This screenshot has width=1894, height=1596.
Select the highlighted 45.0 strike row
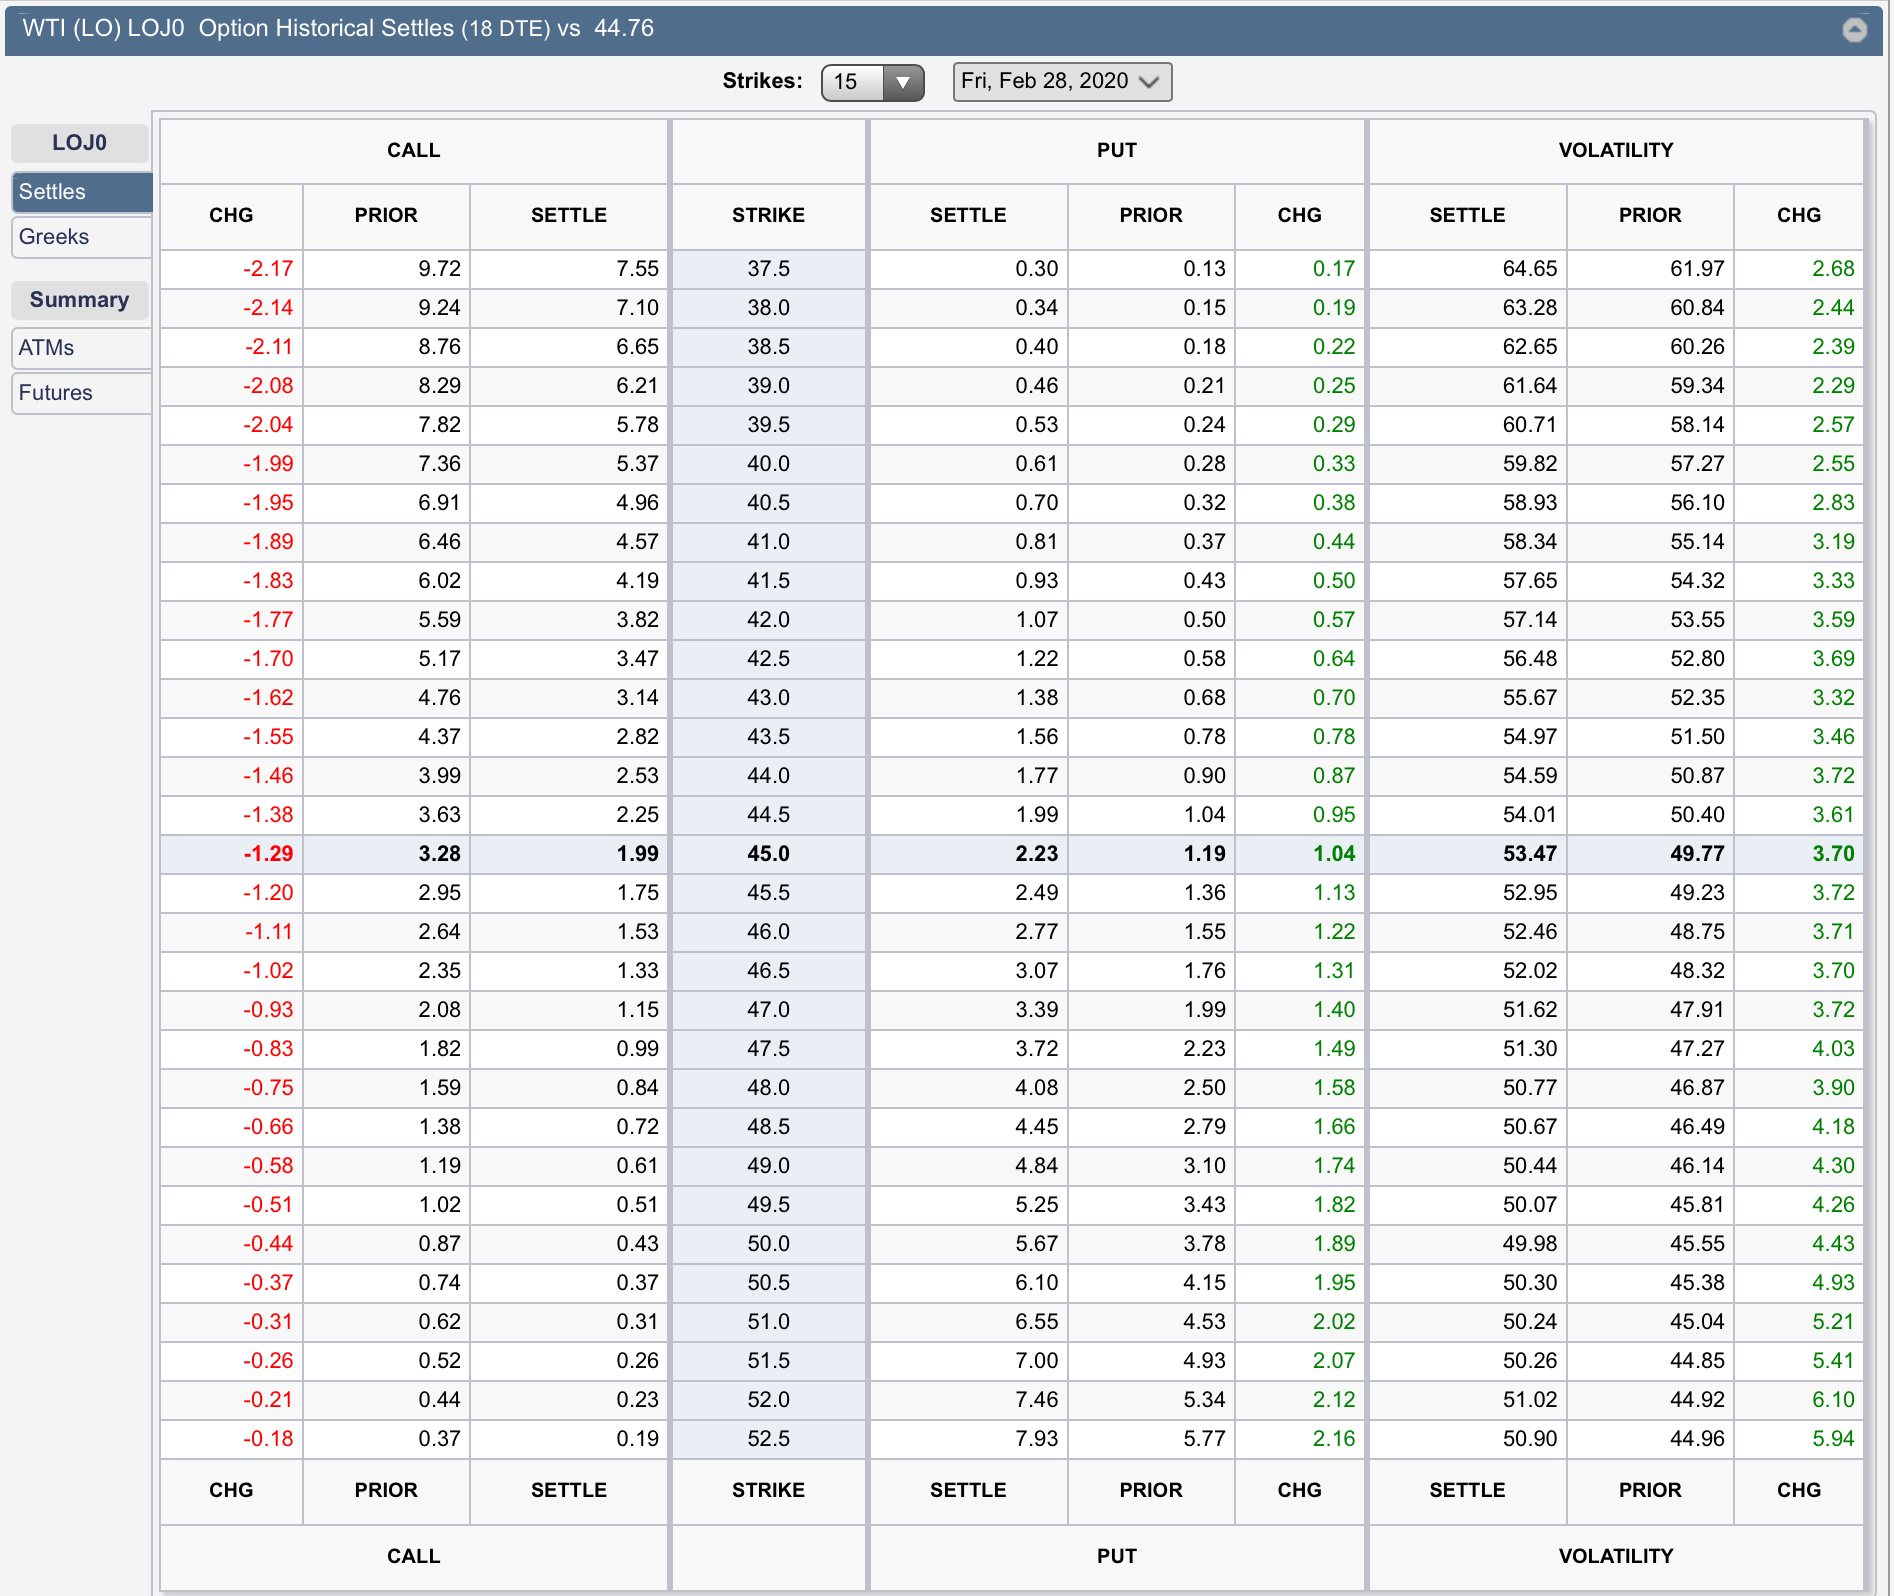(768, 853)
